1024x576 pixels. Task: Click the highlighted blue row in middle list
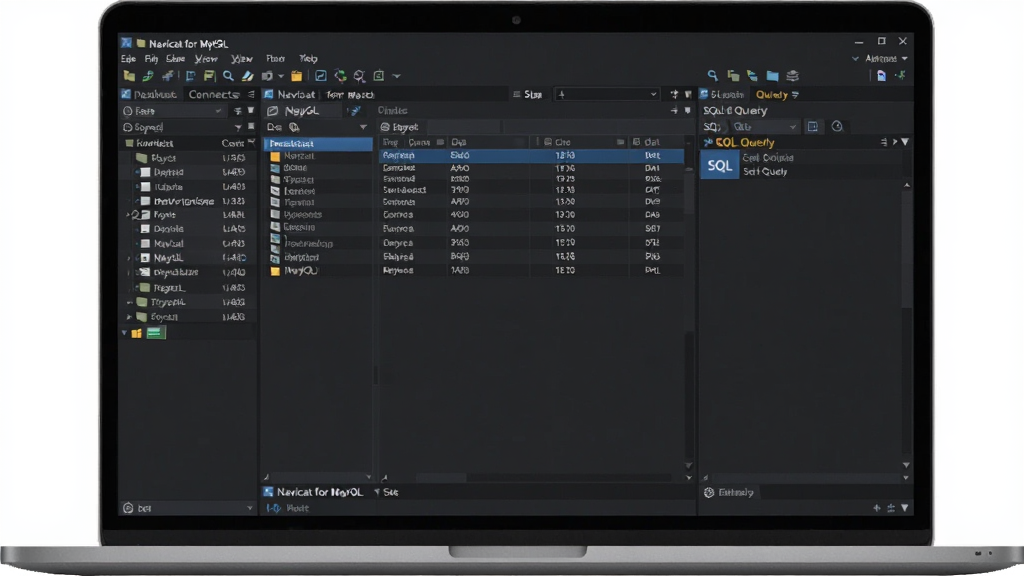coord(318,143)
